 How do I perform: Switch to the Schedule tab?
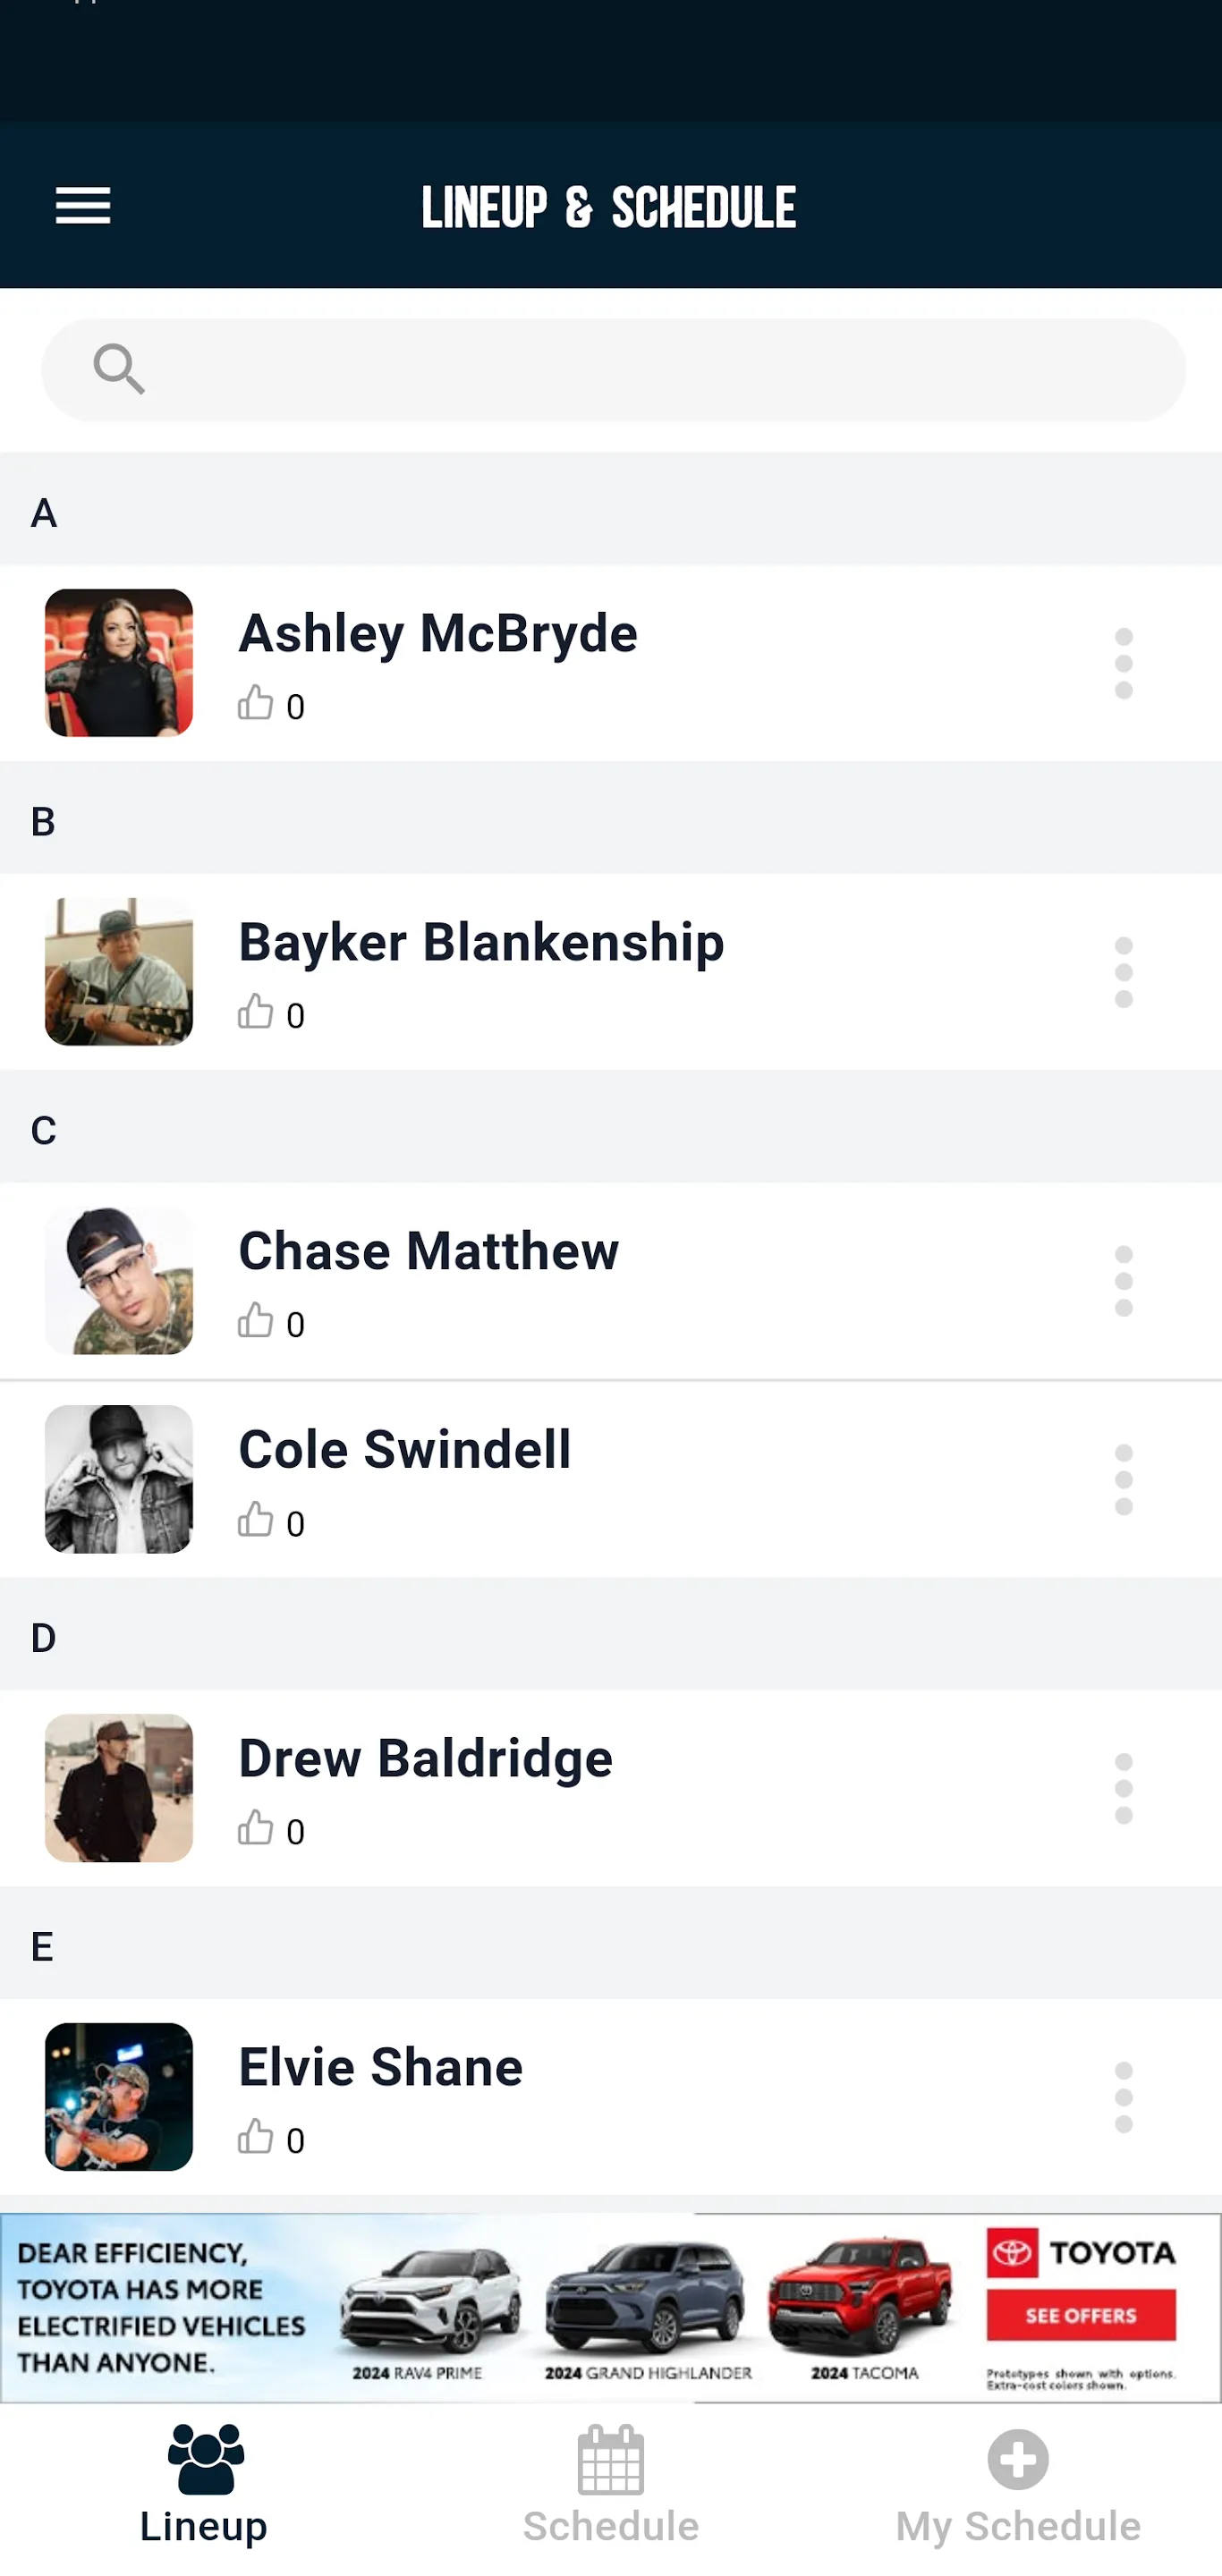611,2484
